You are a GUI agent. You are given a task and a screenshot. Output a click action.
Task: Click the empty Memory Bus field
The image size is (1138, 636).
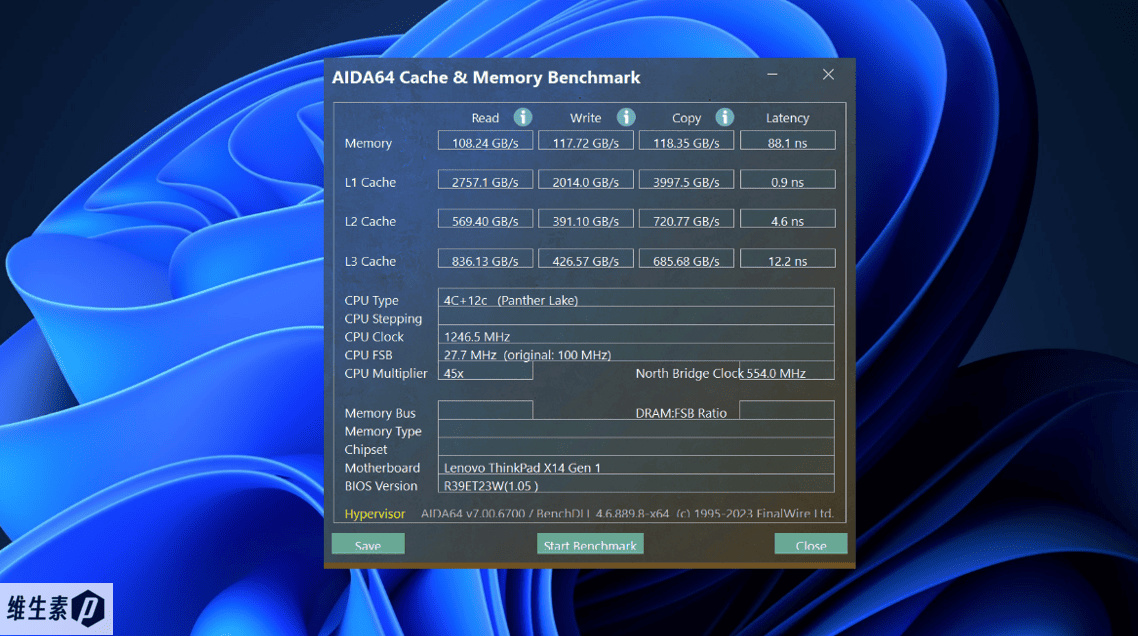pos(486,410)
